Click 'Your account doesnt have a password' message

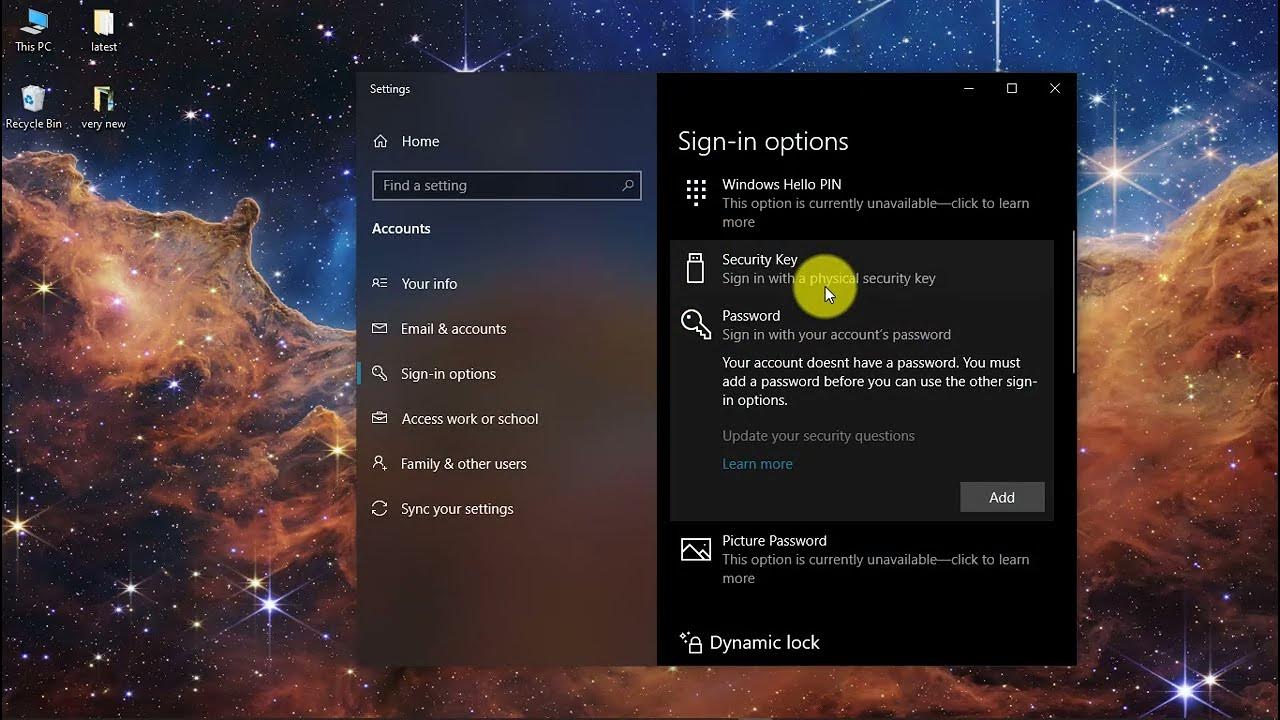(880, 381)
